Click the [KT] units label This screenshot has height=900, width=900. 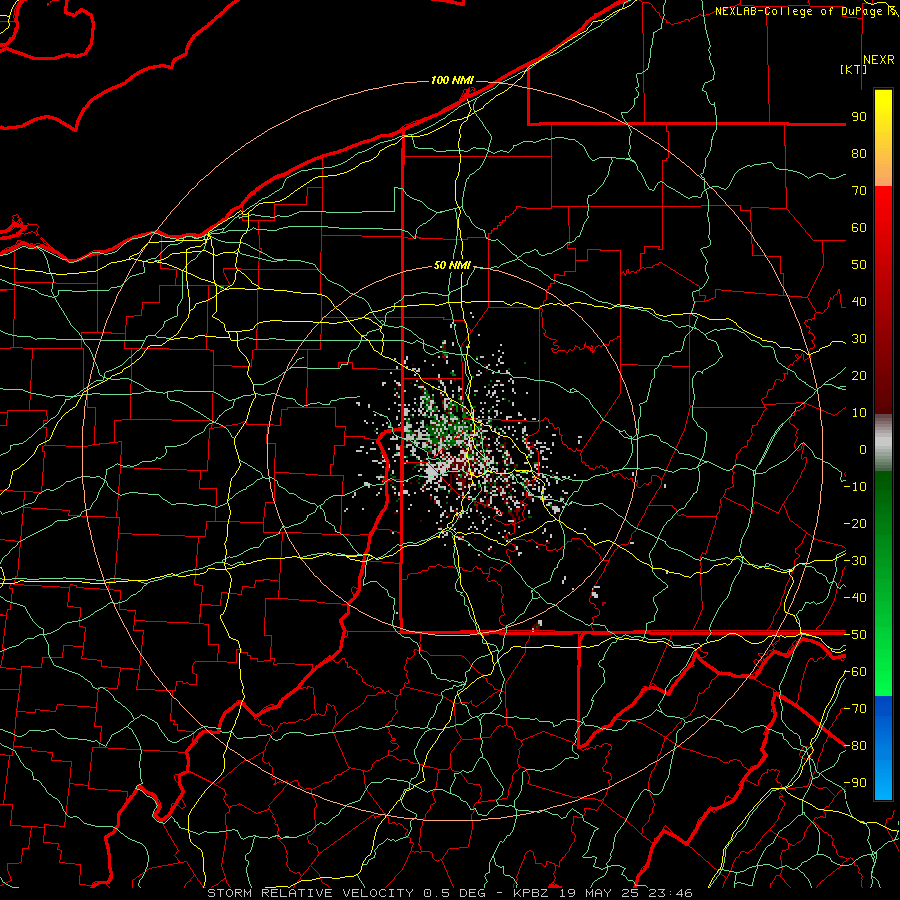tap(854, 69)
